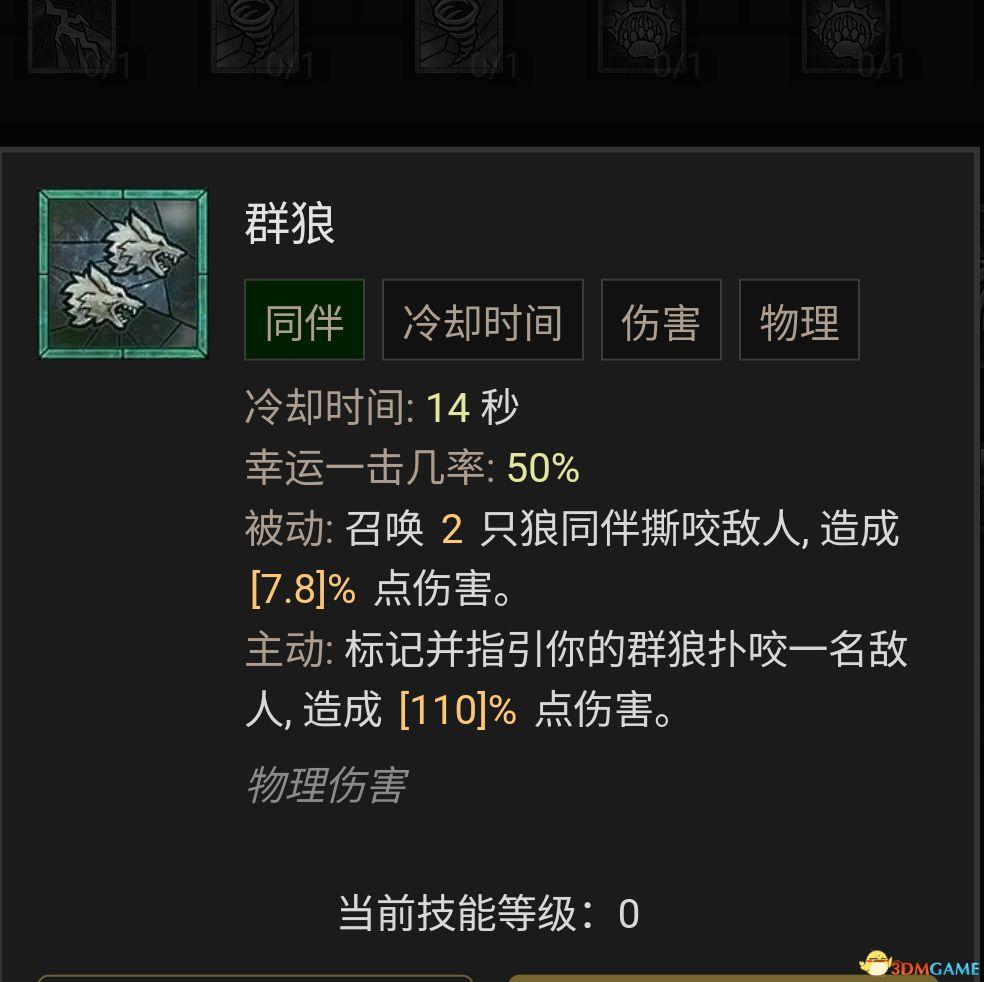Click the 当前技能等级 level indicator
Screen dimensions: 984x982
click(x=489, y=913)
